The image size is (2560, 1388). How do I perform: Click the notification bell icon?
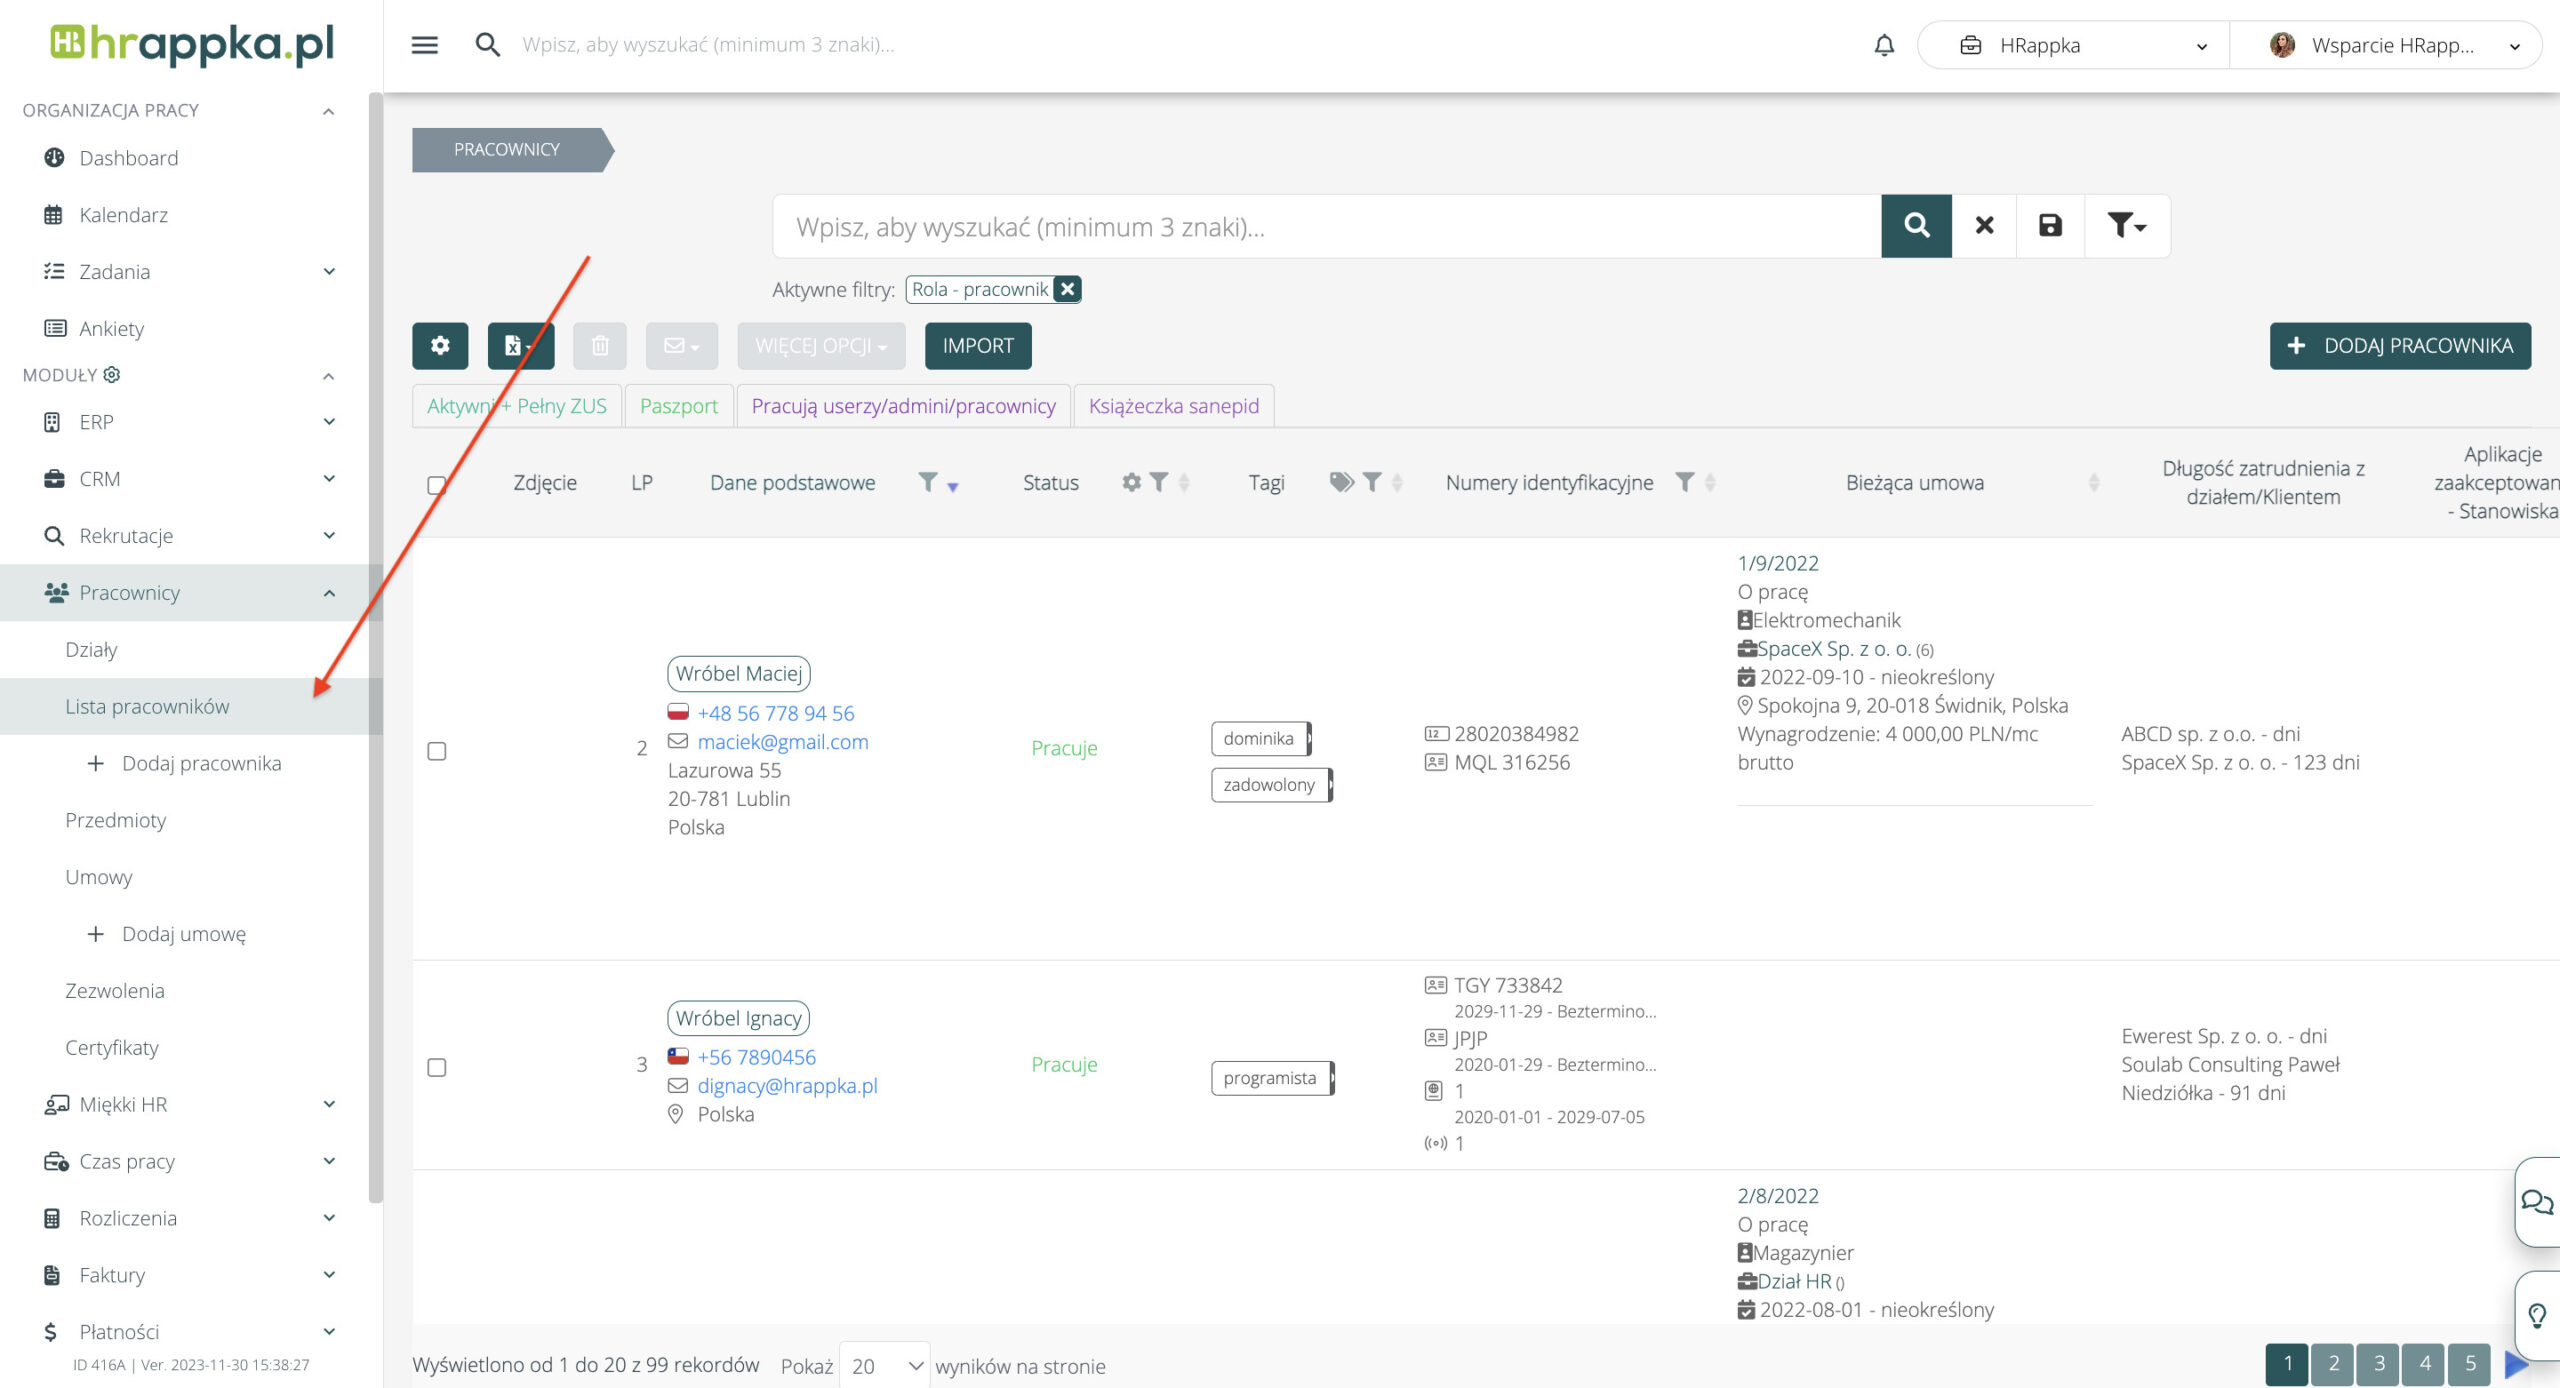click(x=1884, y=45)
